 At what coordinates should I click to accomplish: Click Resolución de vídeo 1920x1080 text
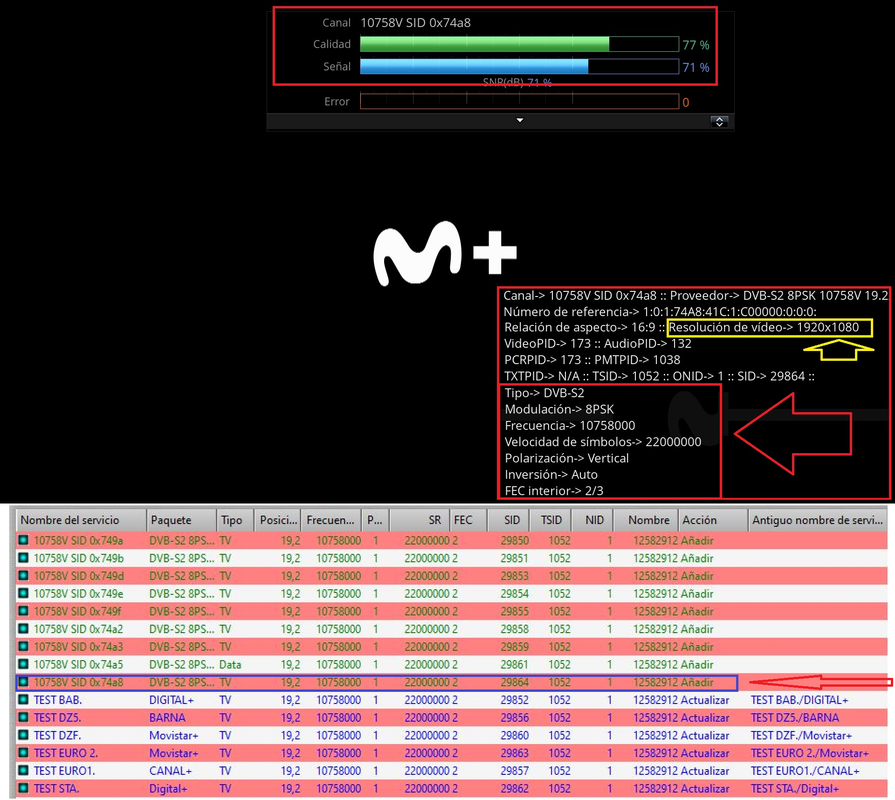[764, 327]
